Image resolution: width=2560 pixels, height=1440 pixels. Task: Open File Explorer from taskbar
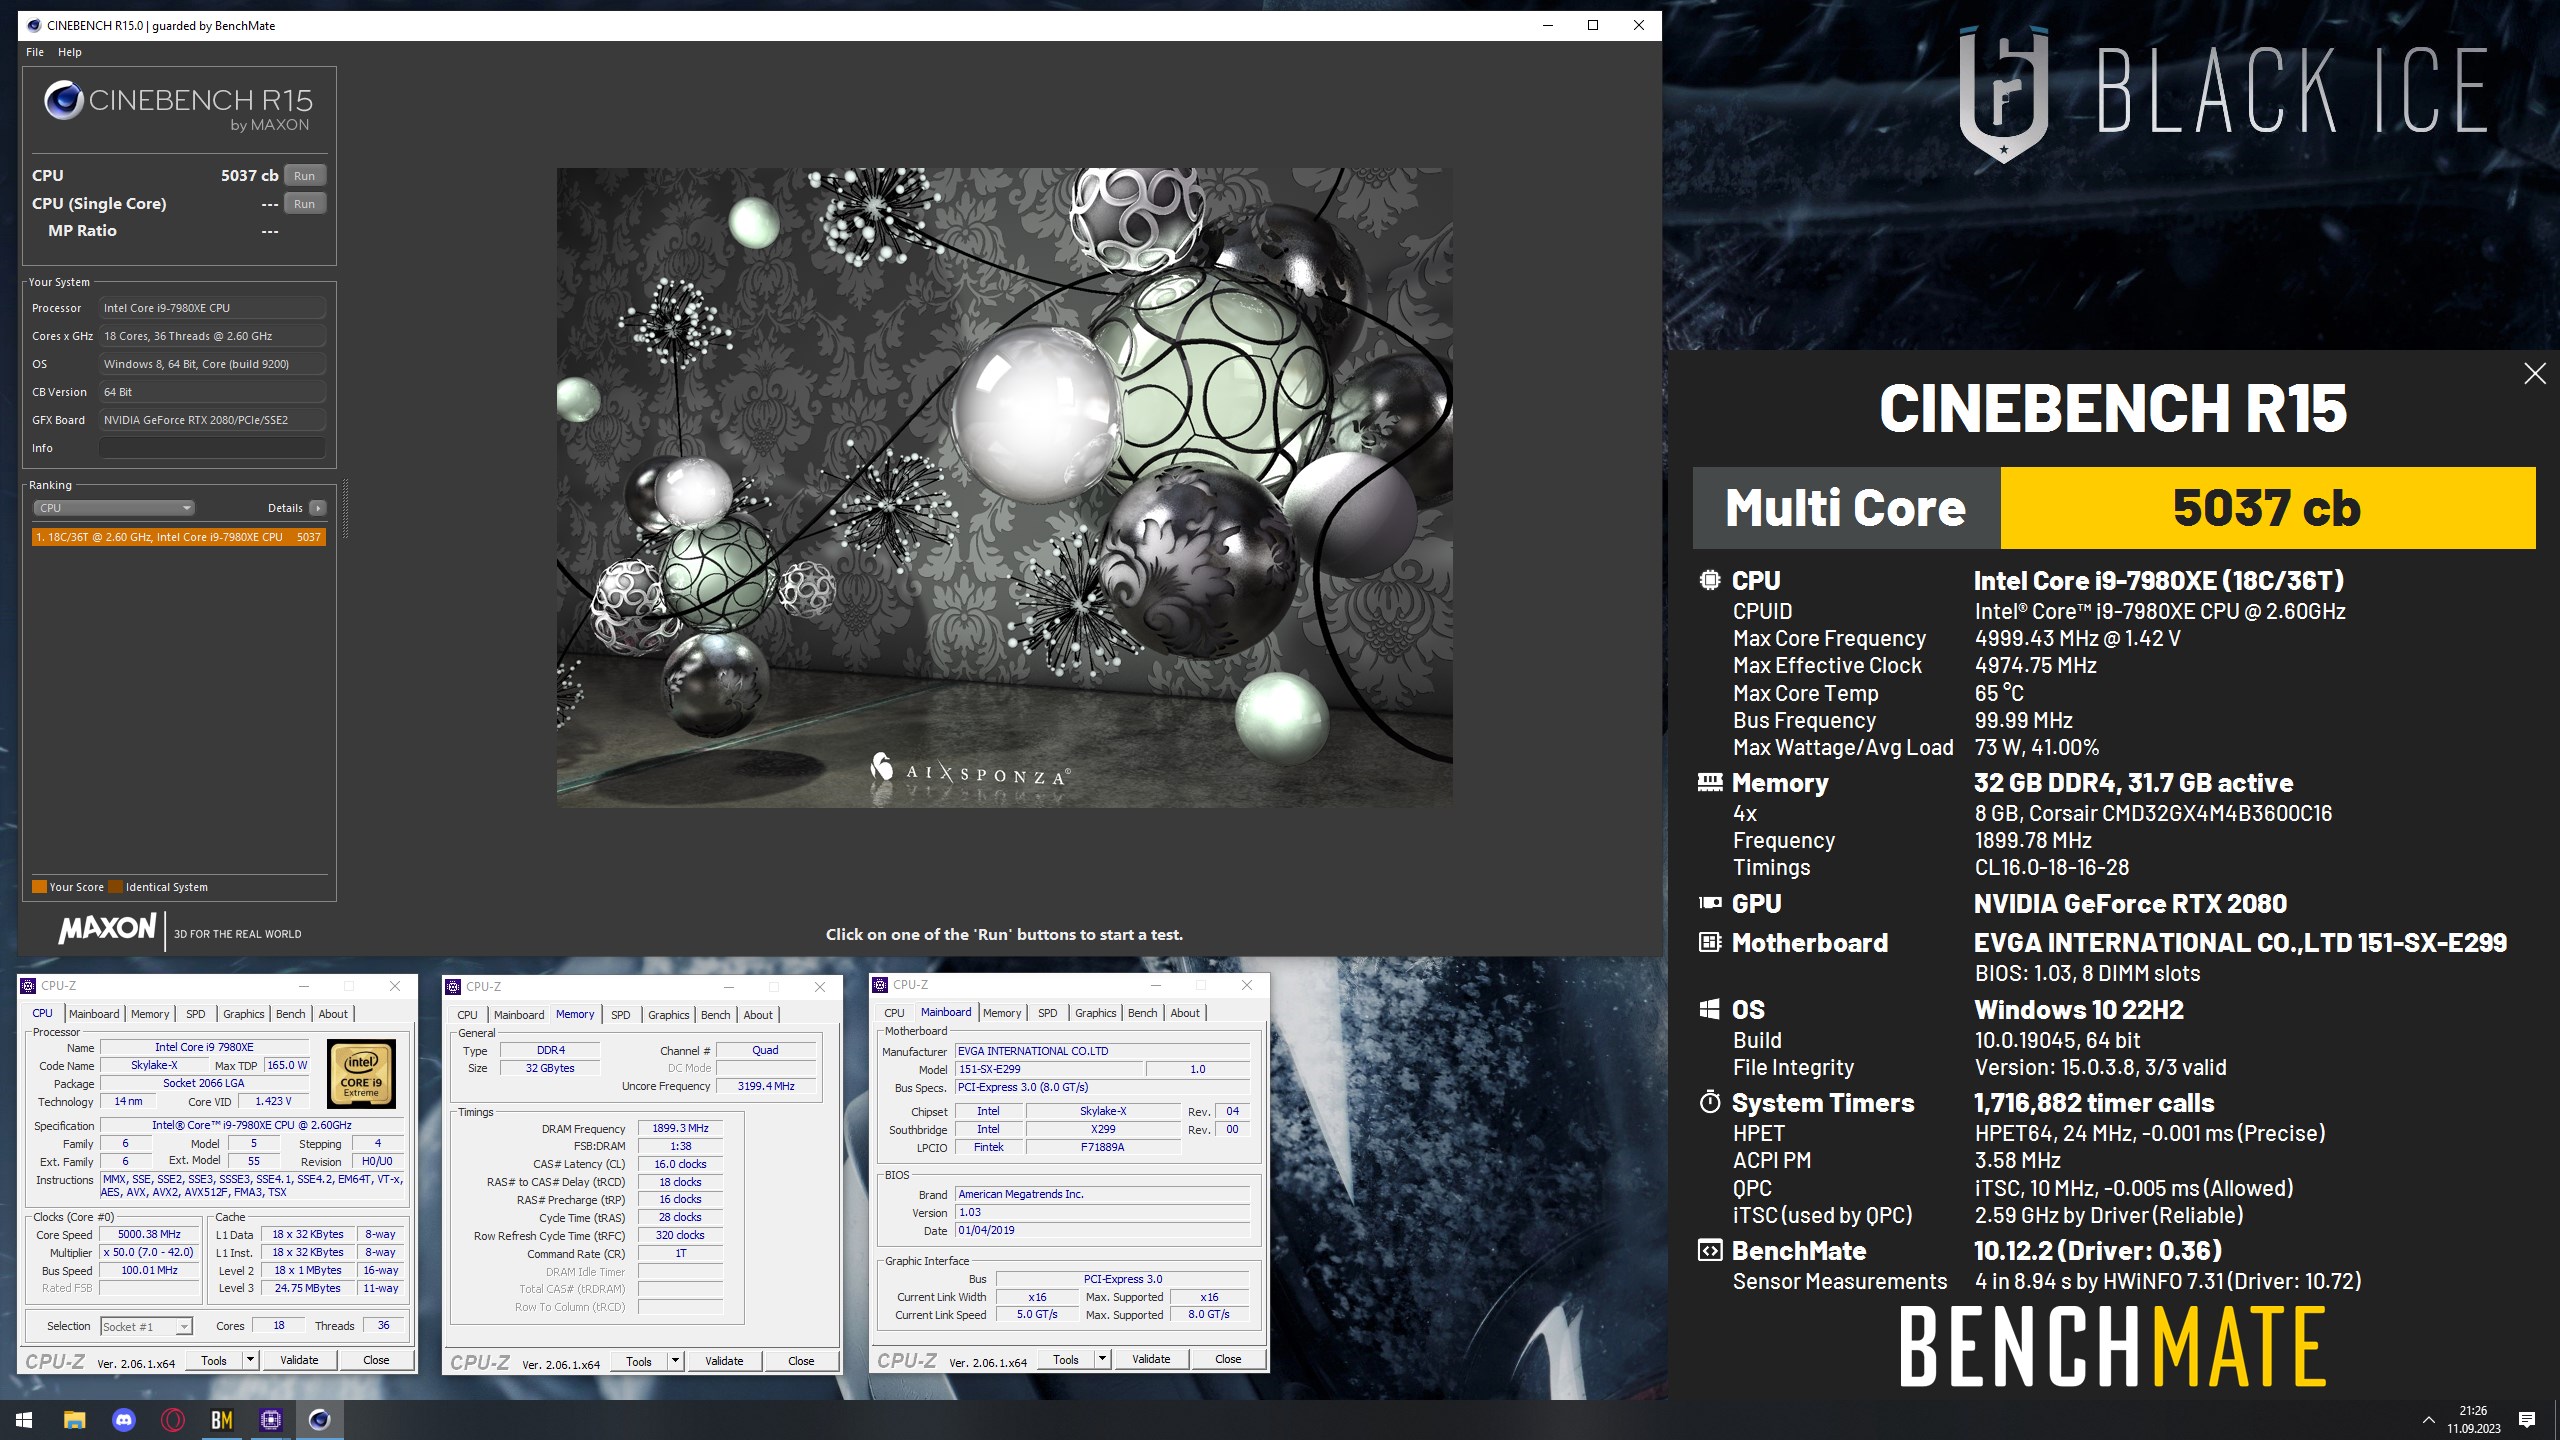tap(74, 1419)
